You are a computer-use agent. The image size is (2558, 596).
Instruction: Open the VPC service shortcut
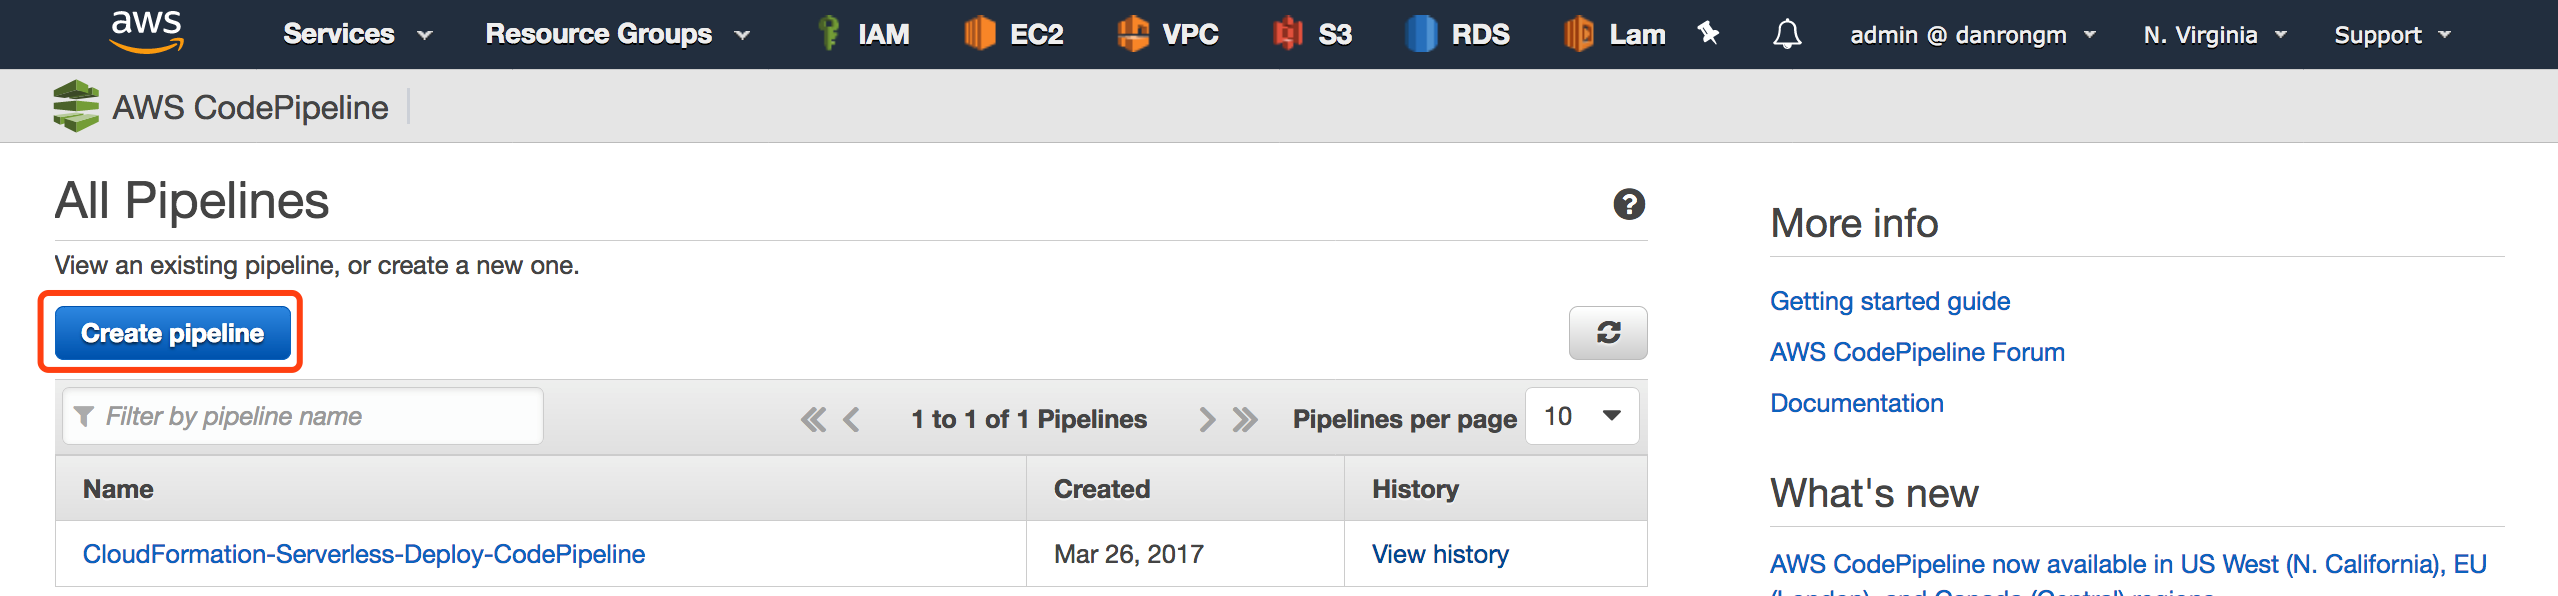point(1168,34)
